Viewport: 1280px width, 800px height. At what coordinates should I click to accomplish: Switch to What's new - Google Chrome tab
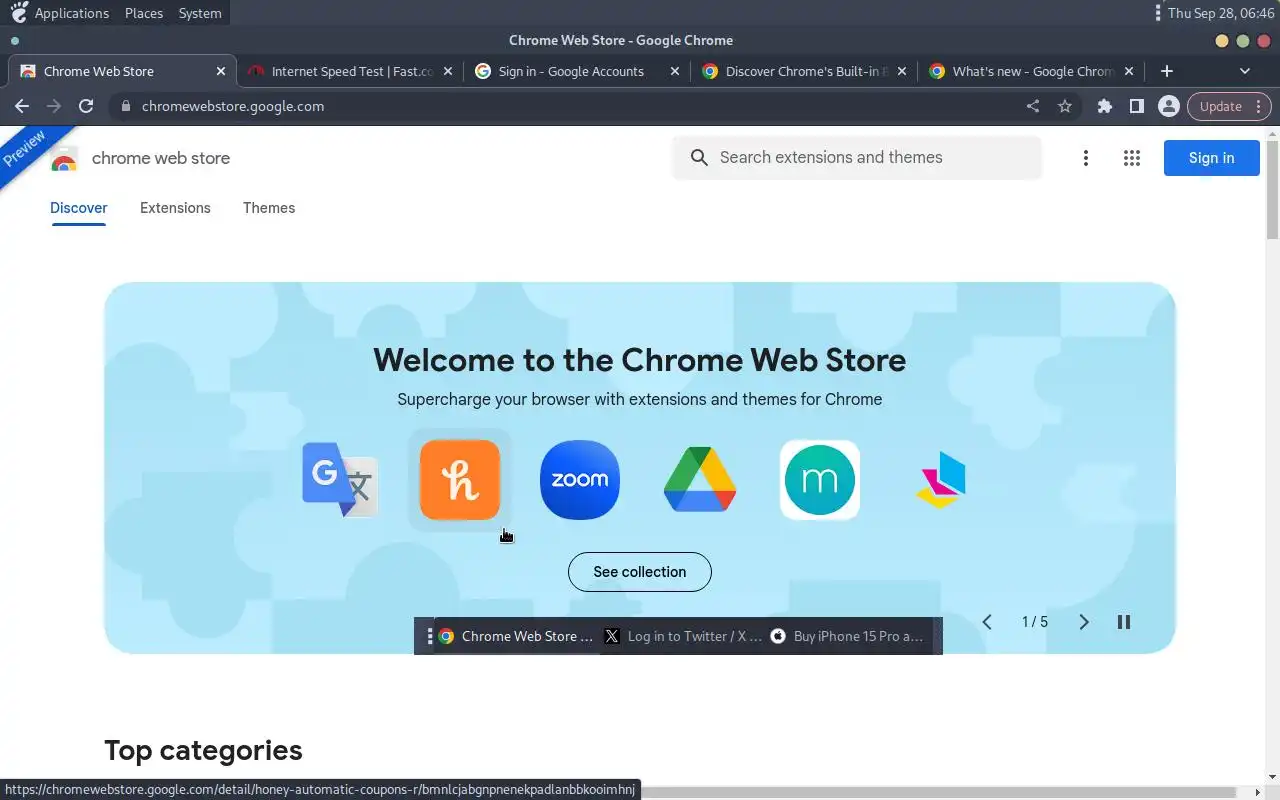[1031, 71]
